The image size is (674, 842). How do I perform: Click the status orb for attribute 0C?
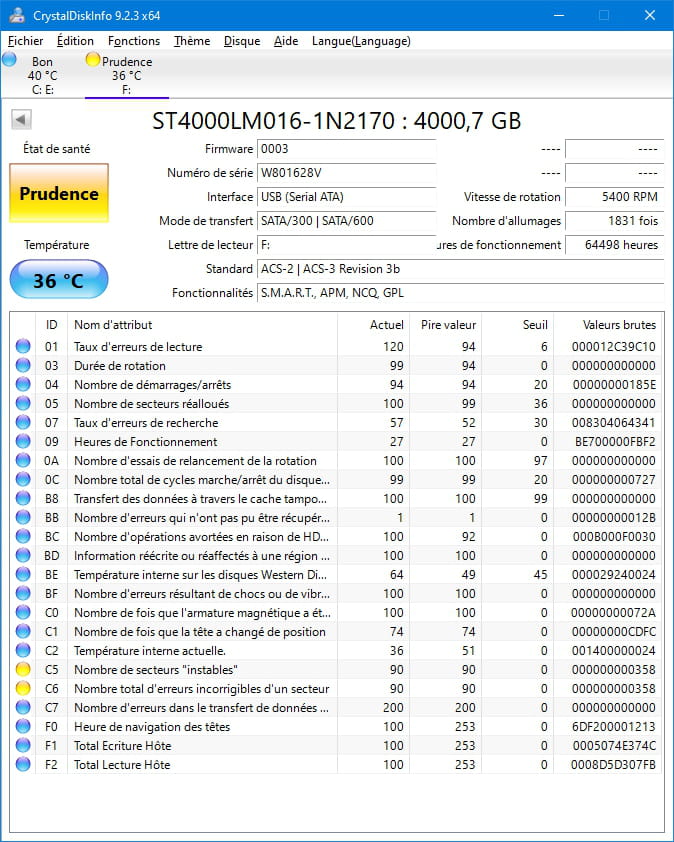click(23, 480)
